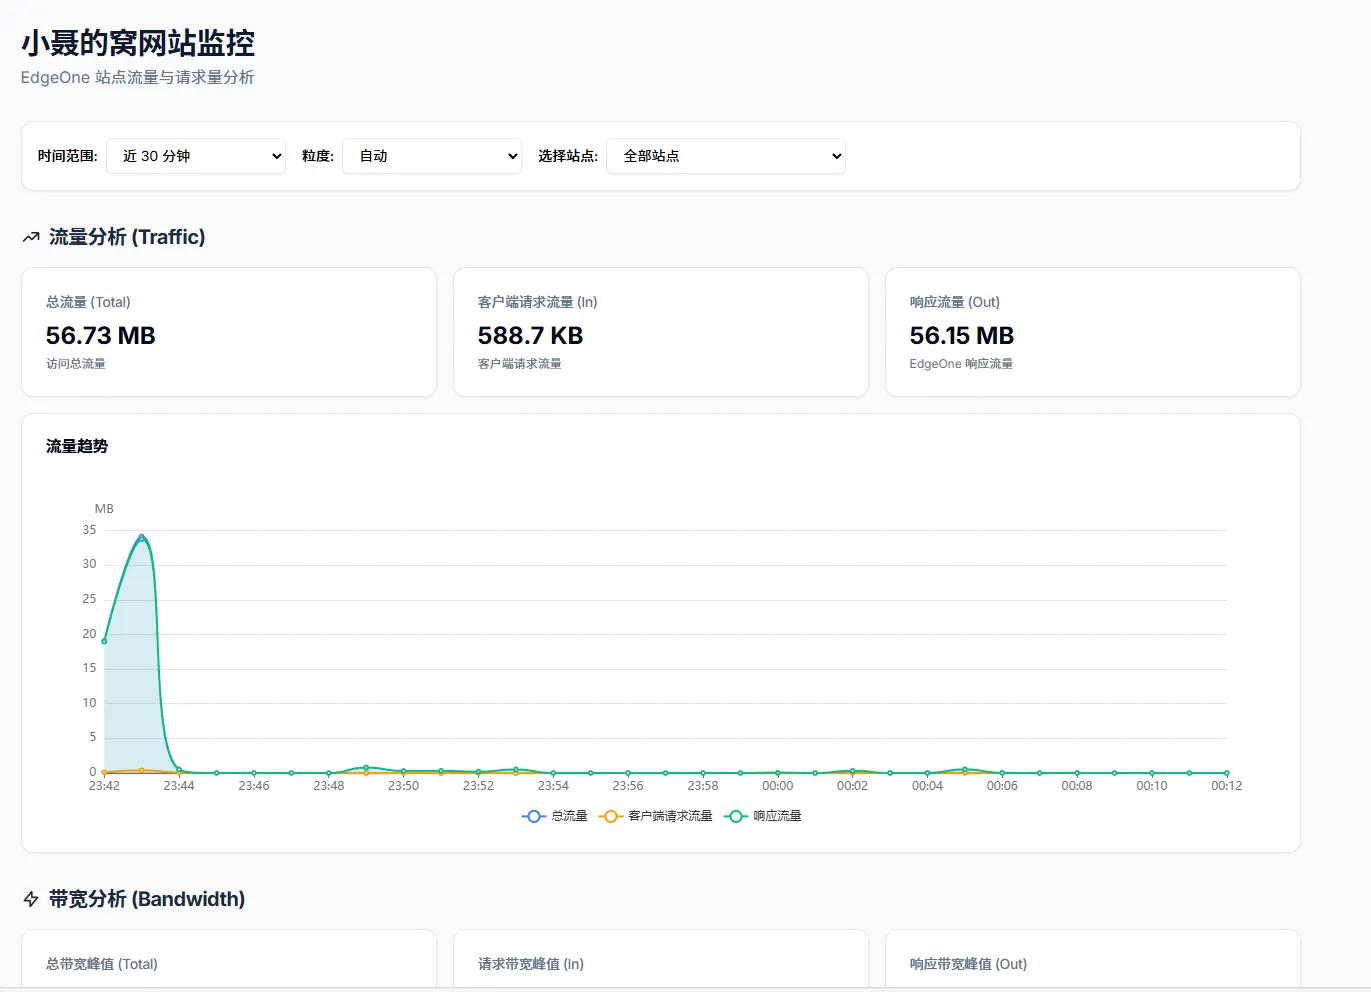1371x992 pixels.
Task: Click the chart data point at 23:42
Action: pos(104,641)
